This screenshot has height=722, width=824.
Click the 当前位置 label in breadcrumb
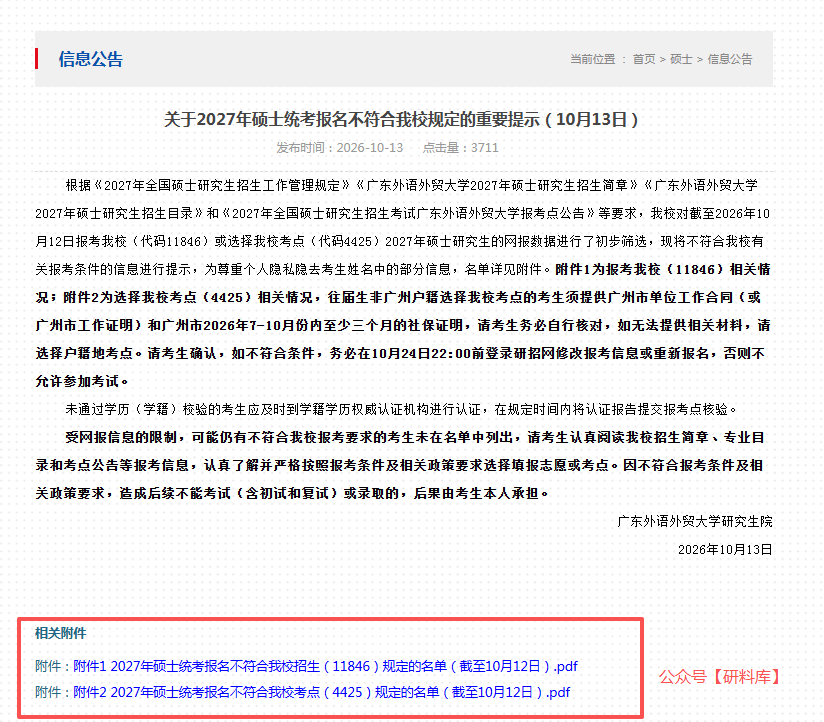[x=593, y=59]
